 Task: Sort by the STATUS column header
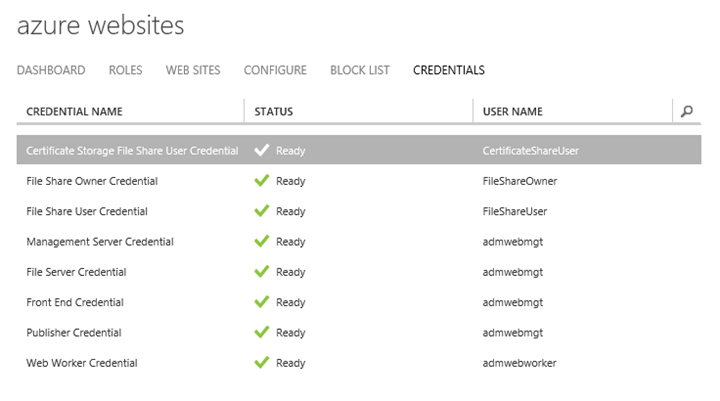pyautogui.click(x=274, y=112)
